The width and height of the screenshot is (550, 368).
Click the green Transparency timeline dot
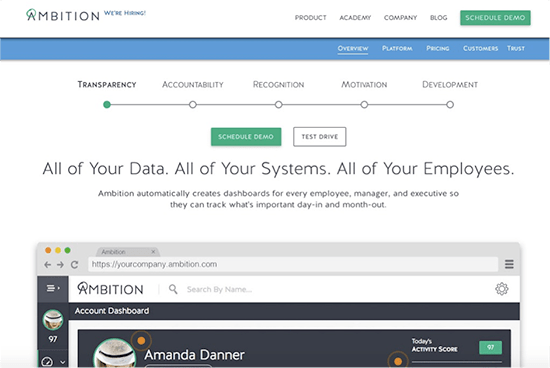pos(107,105)
